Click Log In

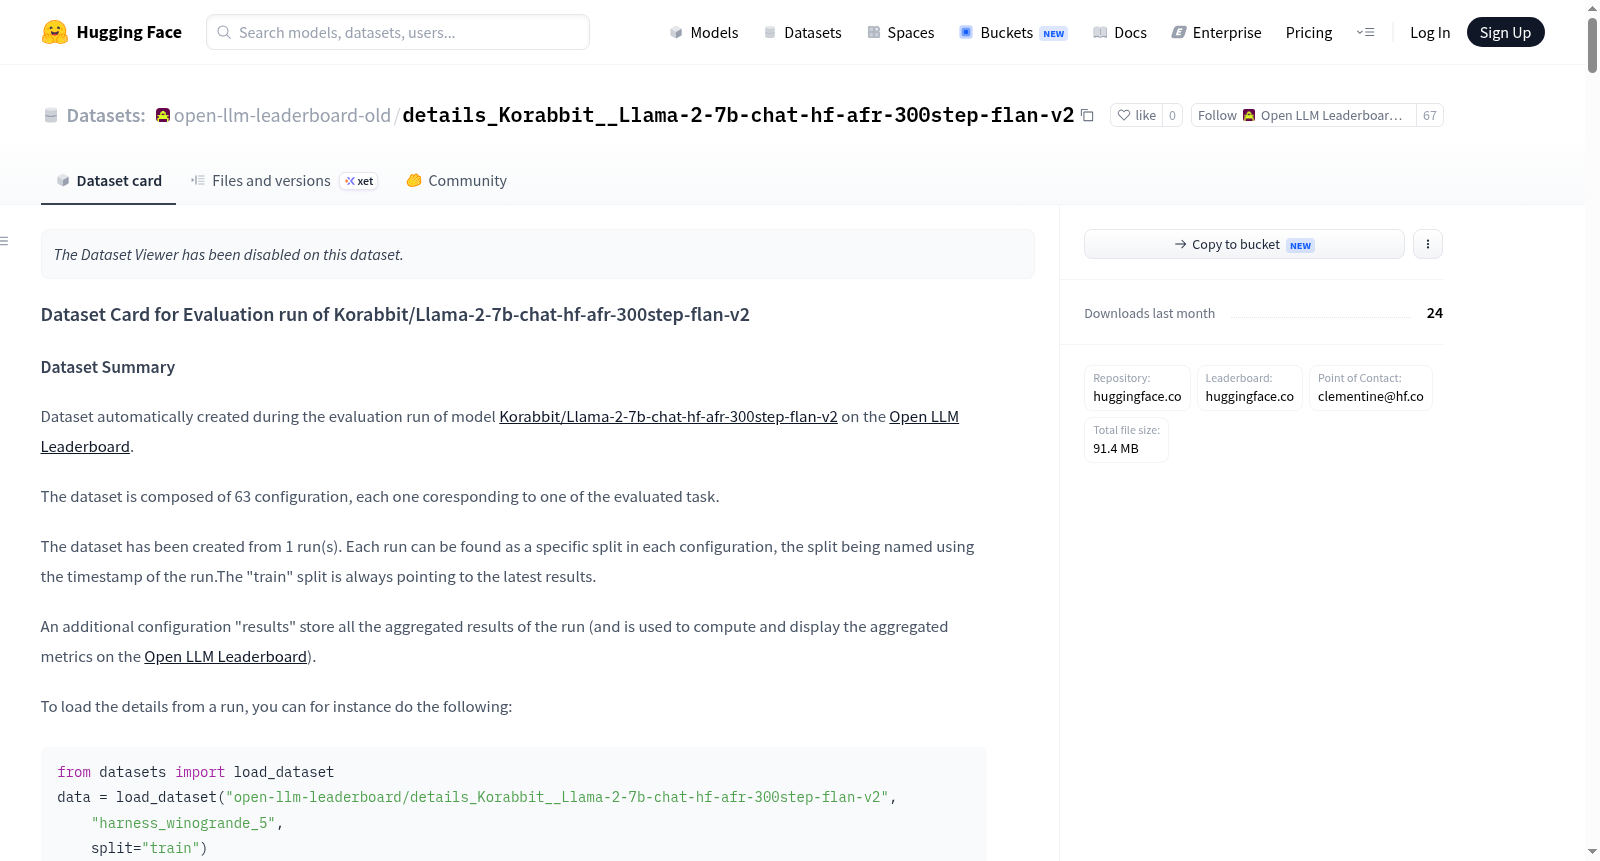click(1430, 32)
